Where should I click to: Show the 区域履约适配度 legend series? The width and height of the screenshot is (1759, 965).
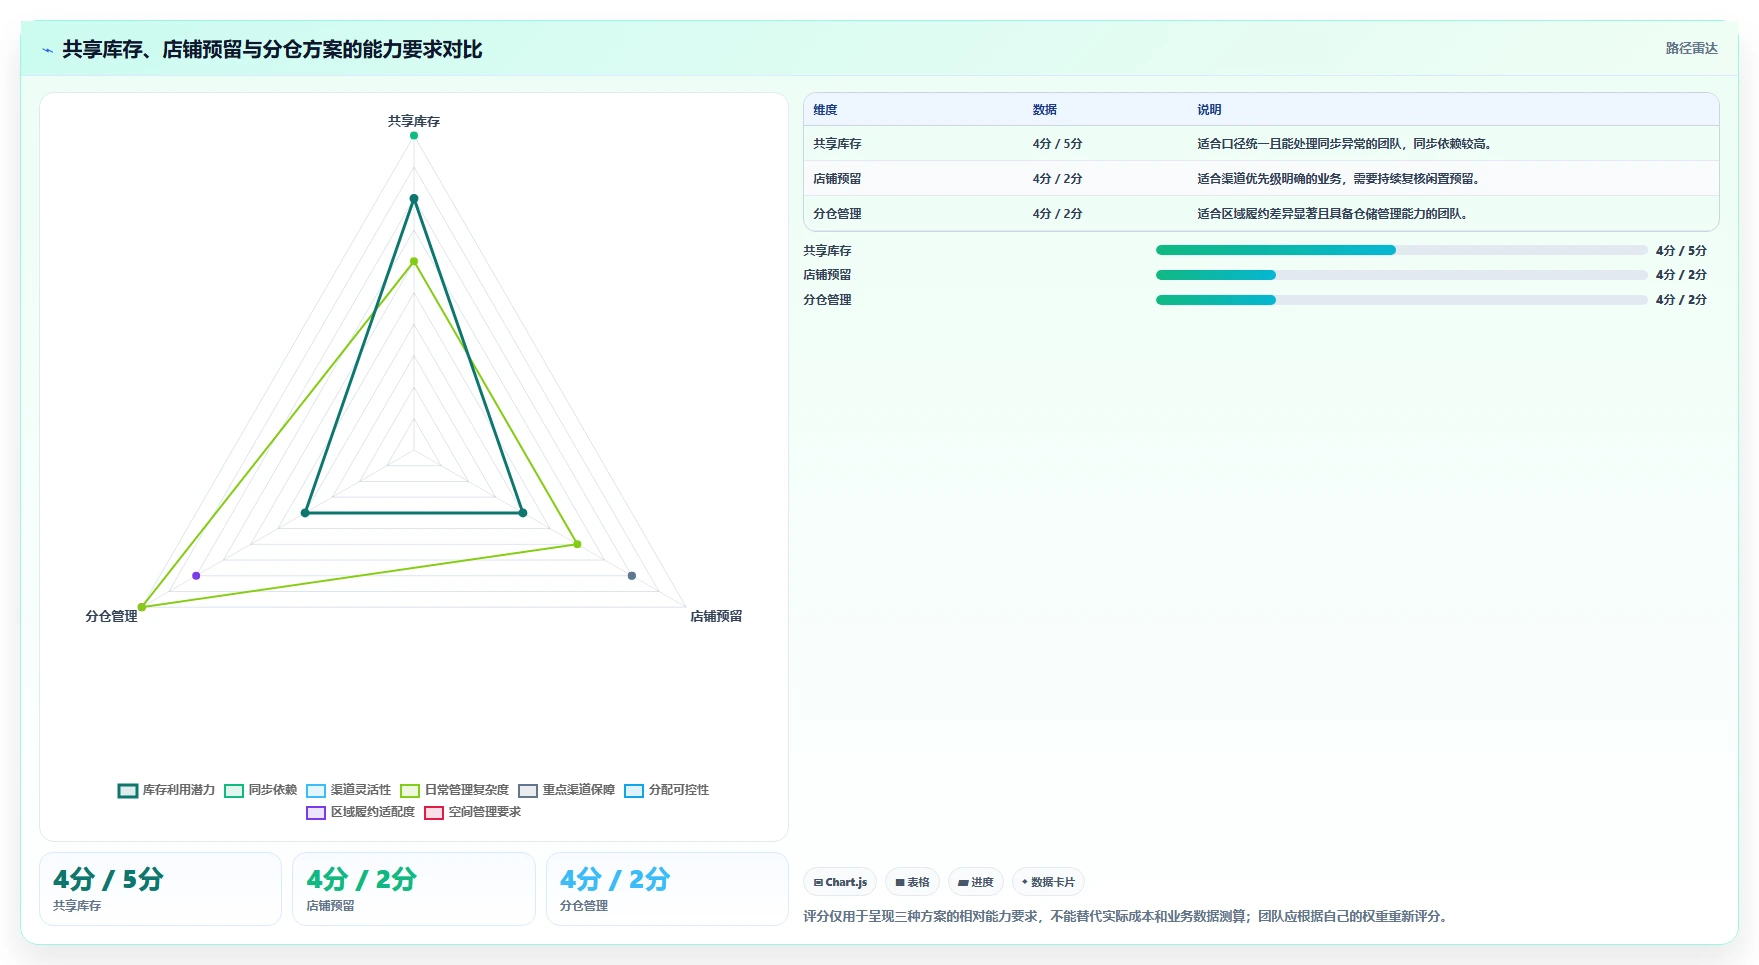click(x=360, y=812)
